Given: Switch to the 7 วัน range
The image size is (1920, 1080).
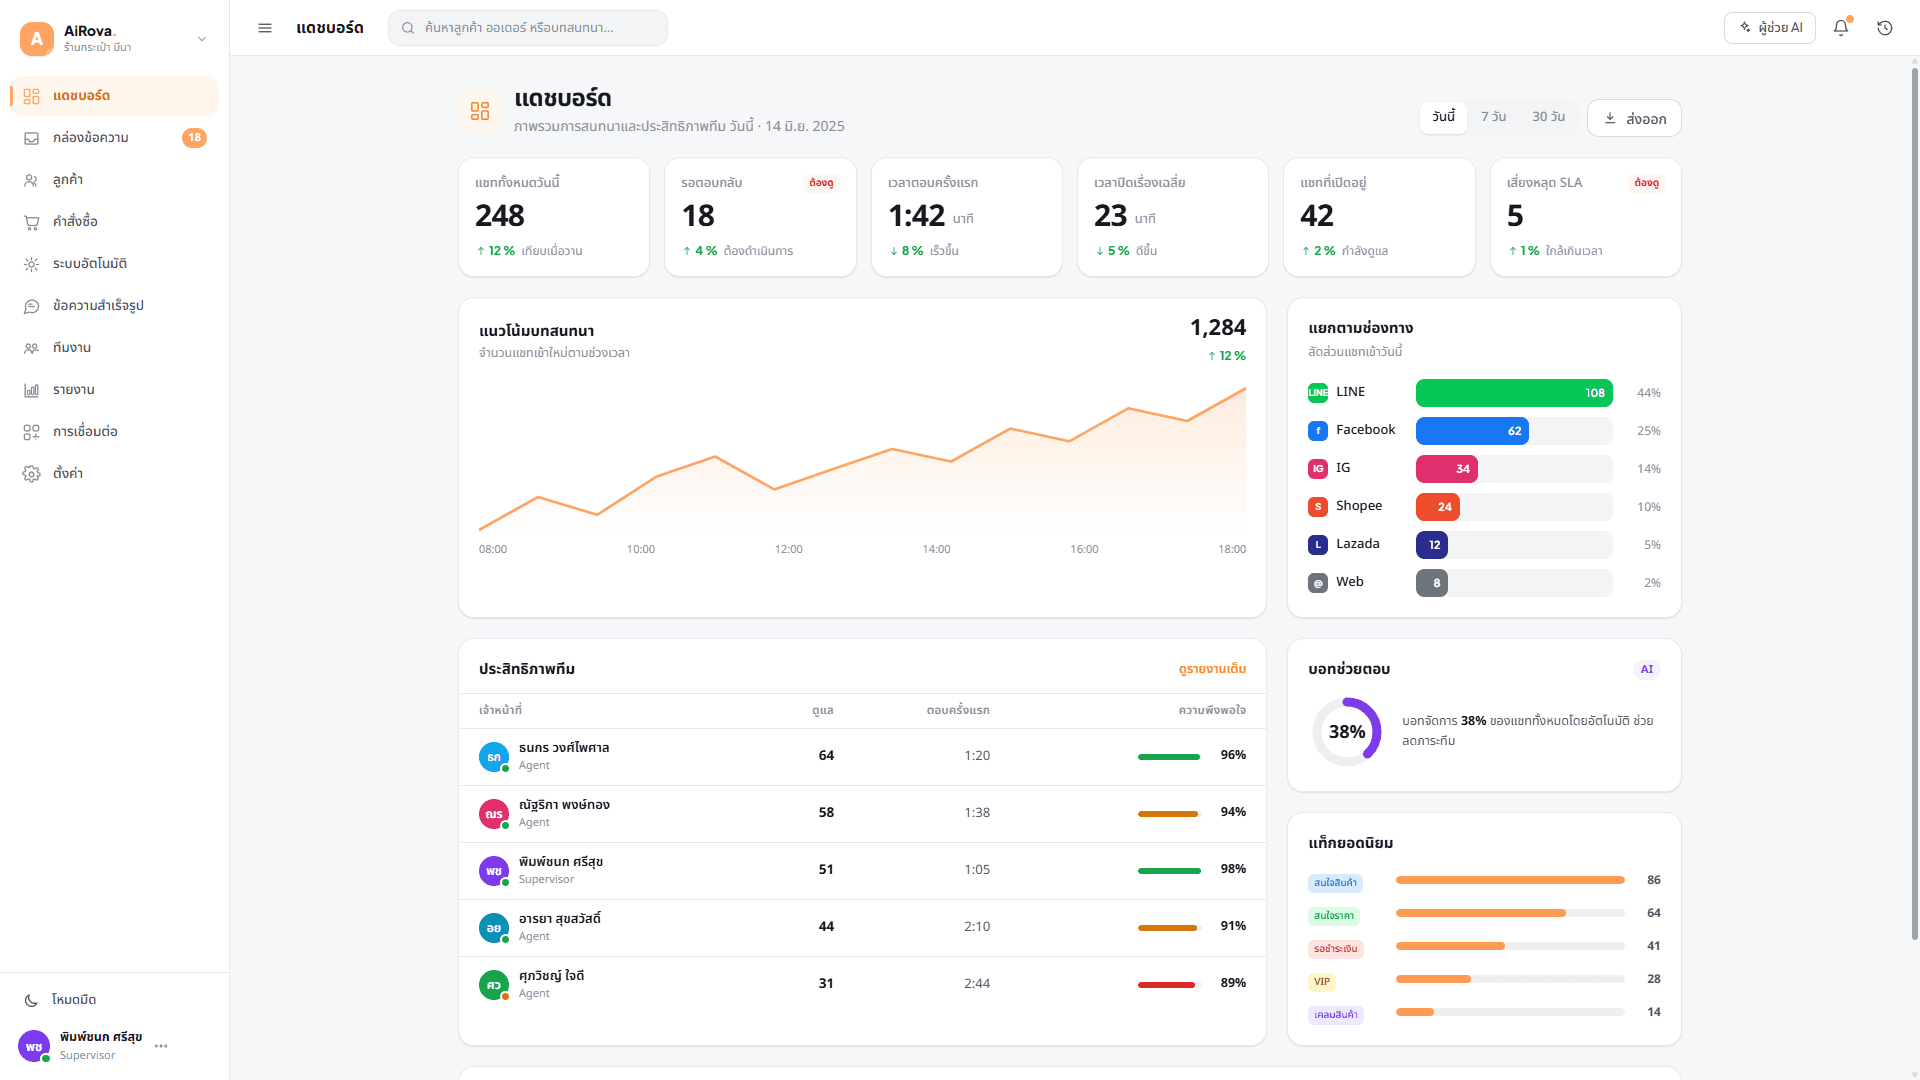Looking at the screenshot, I should [1493, 117].
